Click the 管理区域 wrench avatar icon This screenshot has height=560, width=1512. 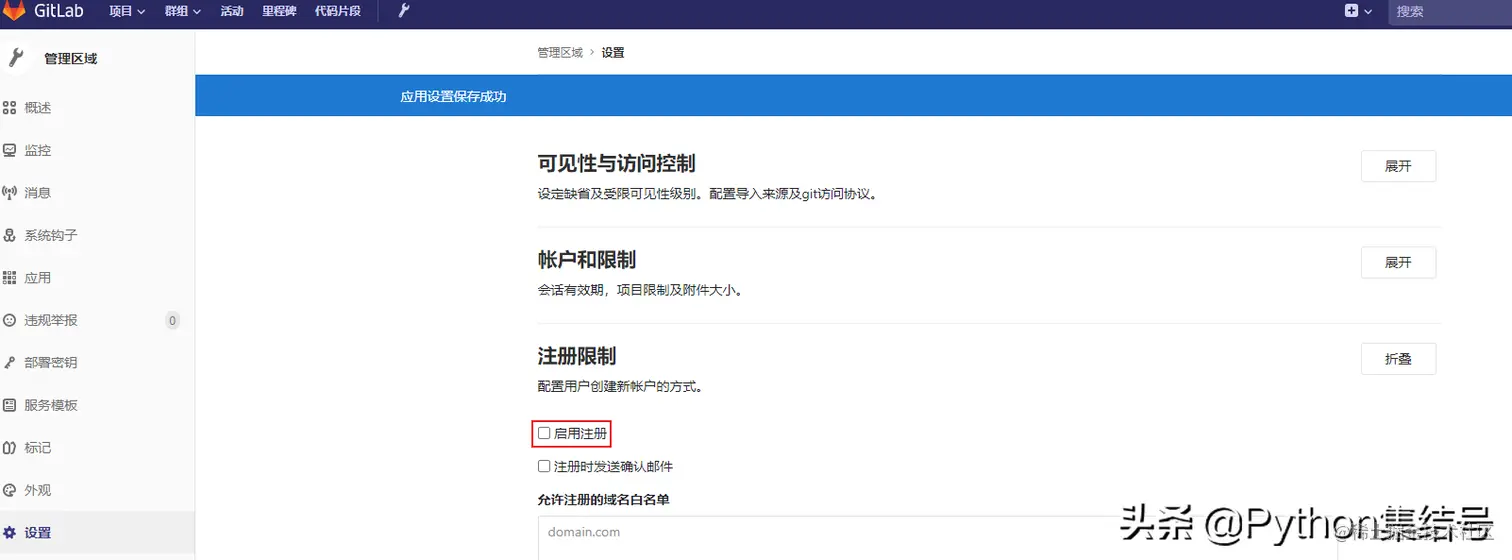pos(15,58)
